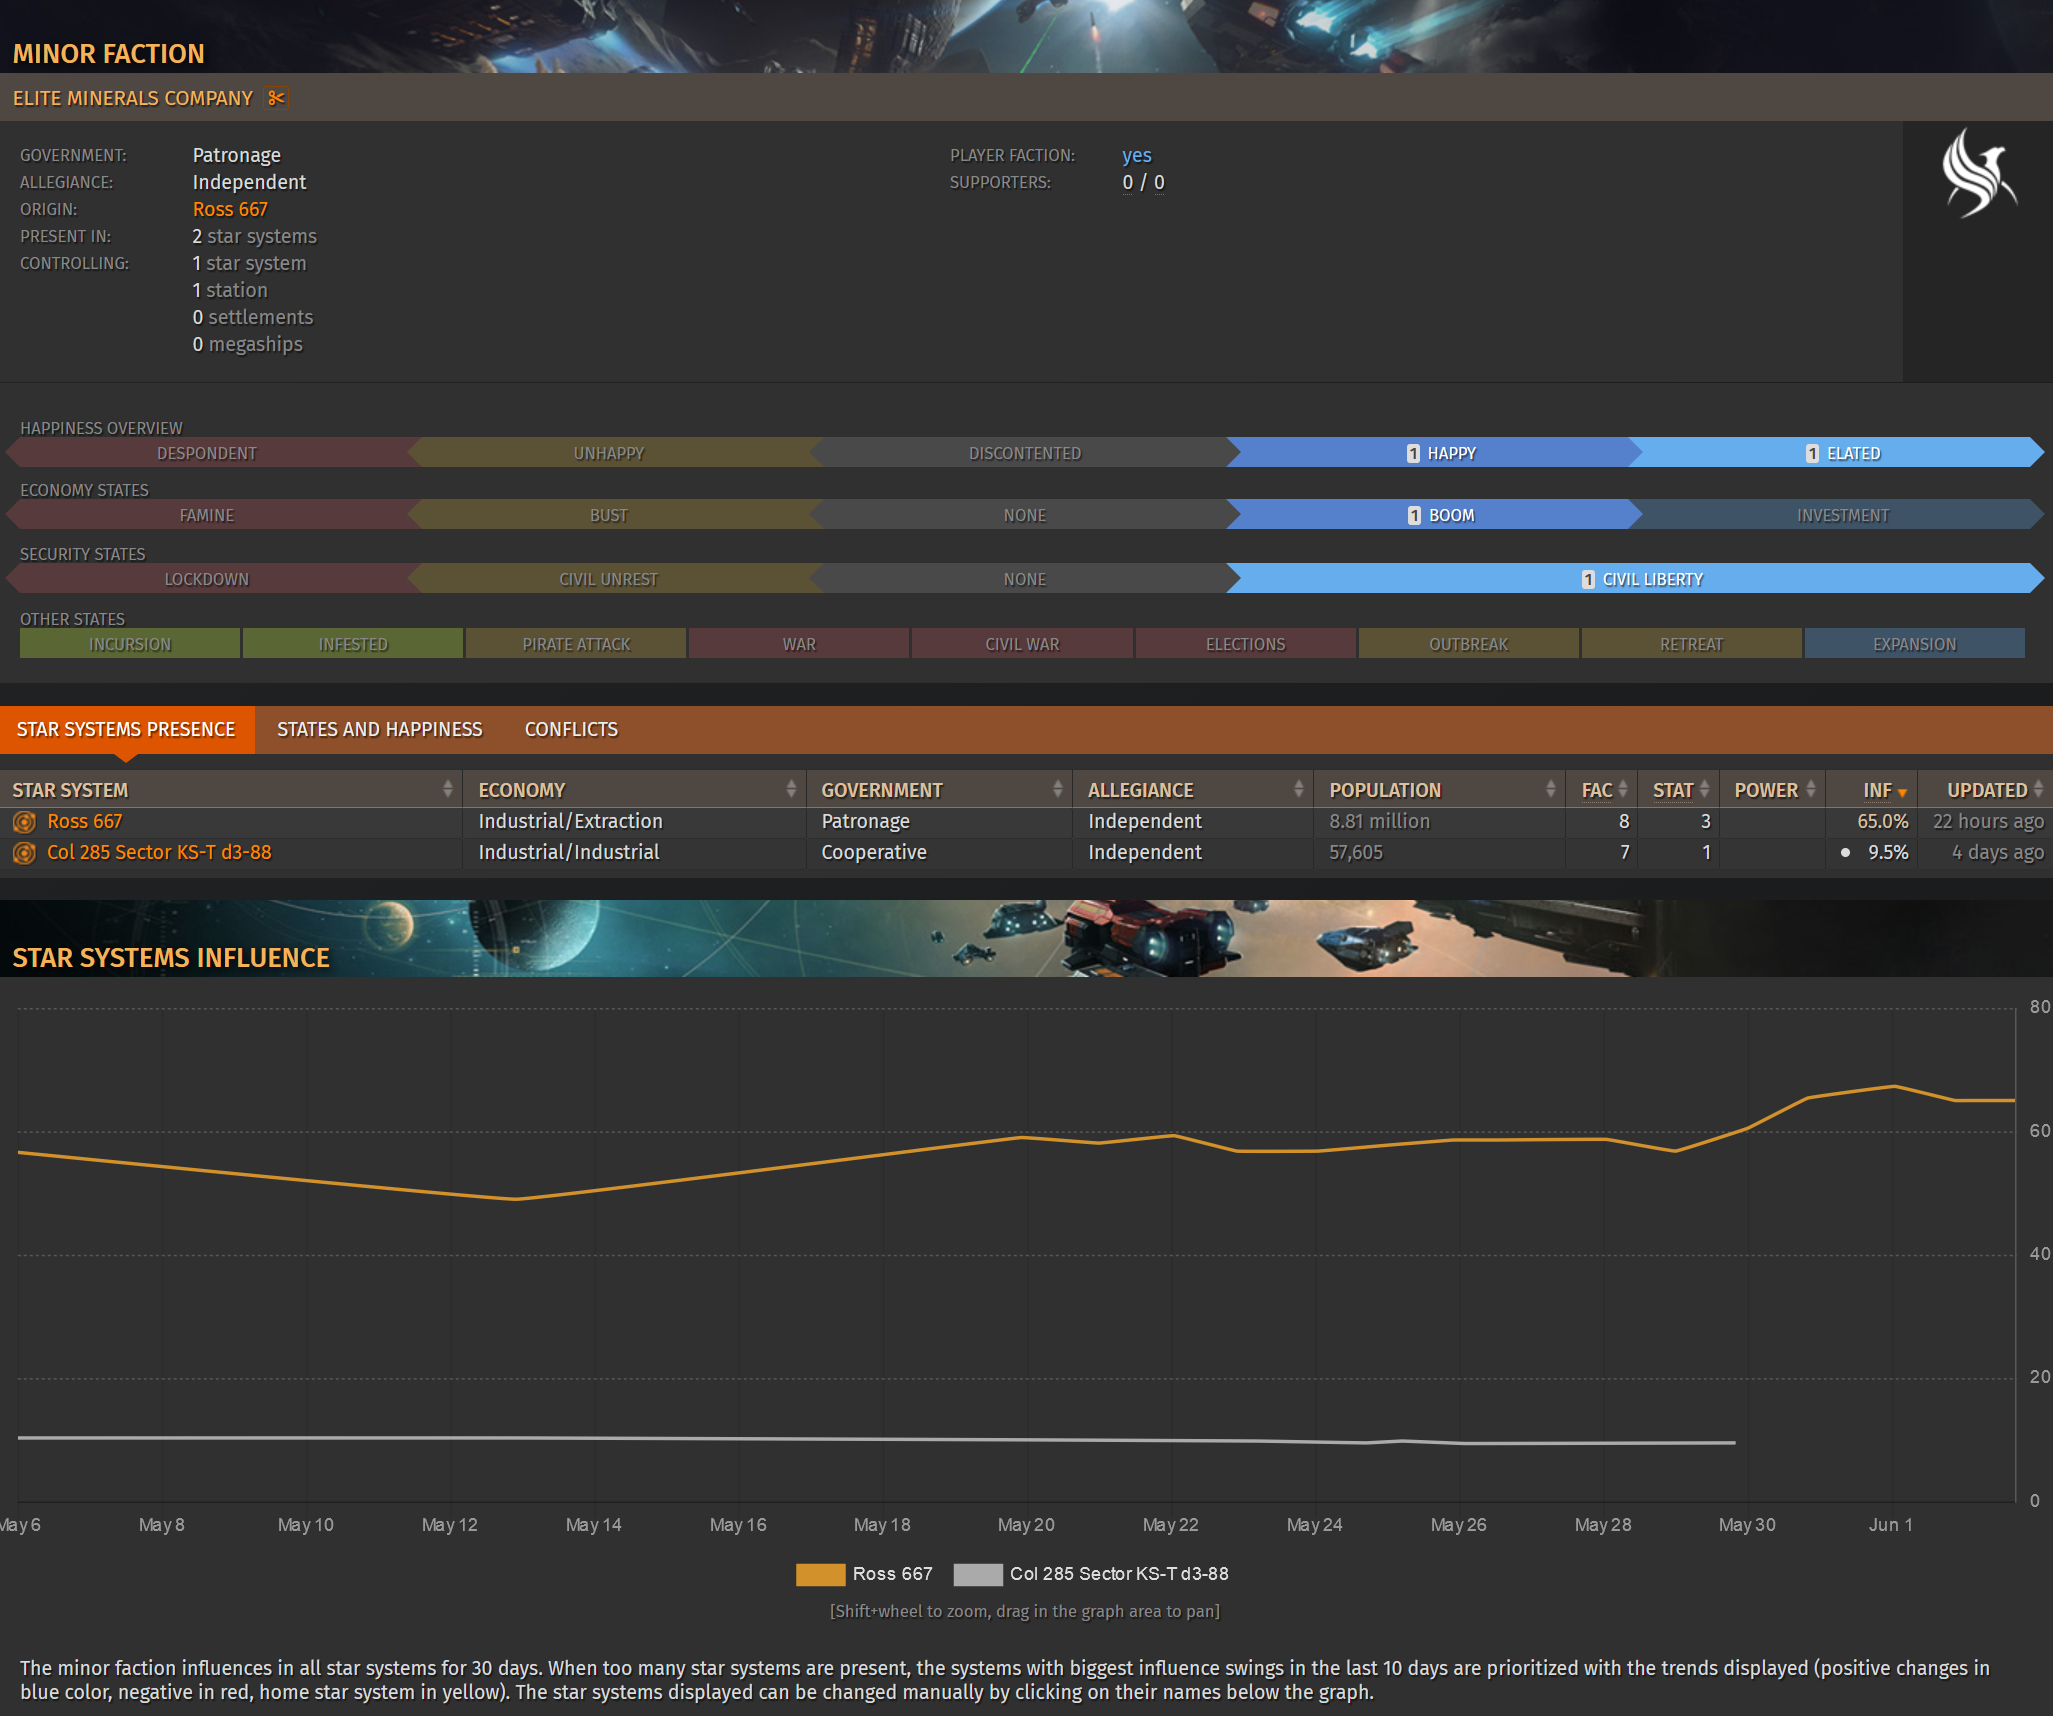The image size is (2053, 1716).
Task: Click the supporters count 0 / 0
Action: click(x=1143, y=182)
